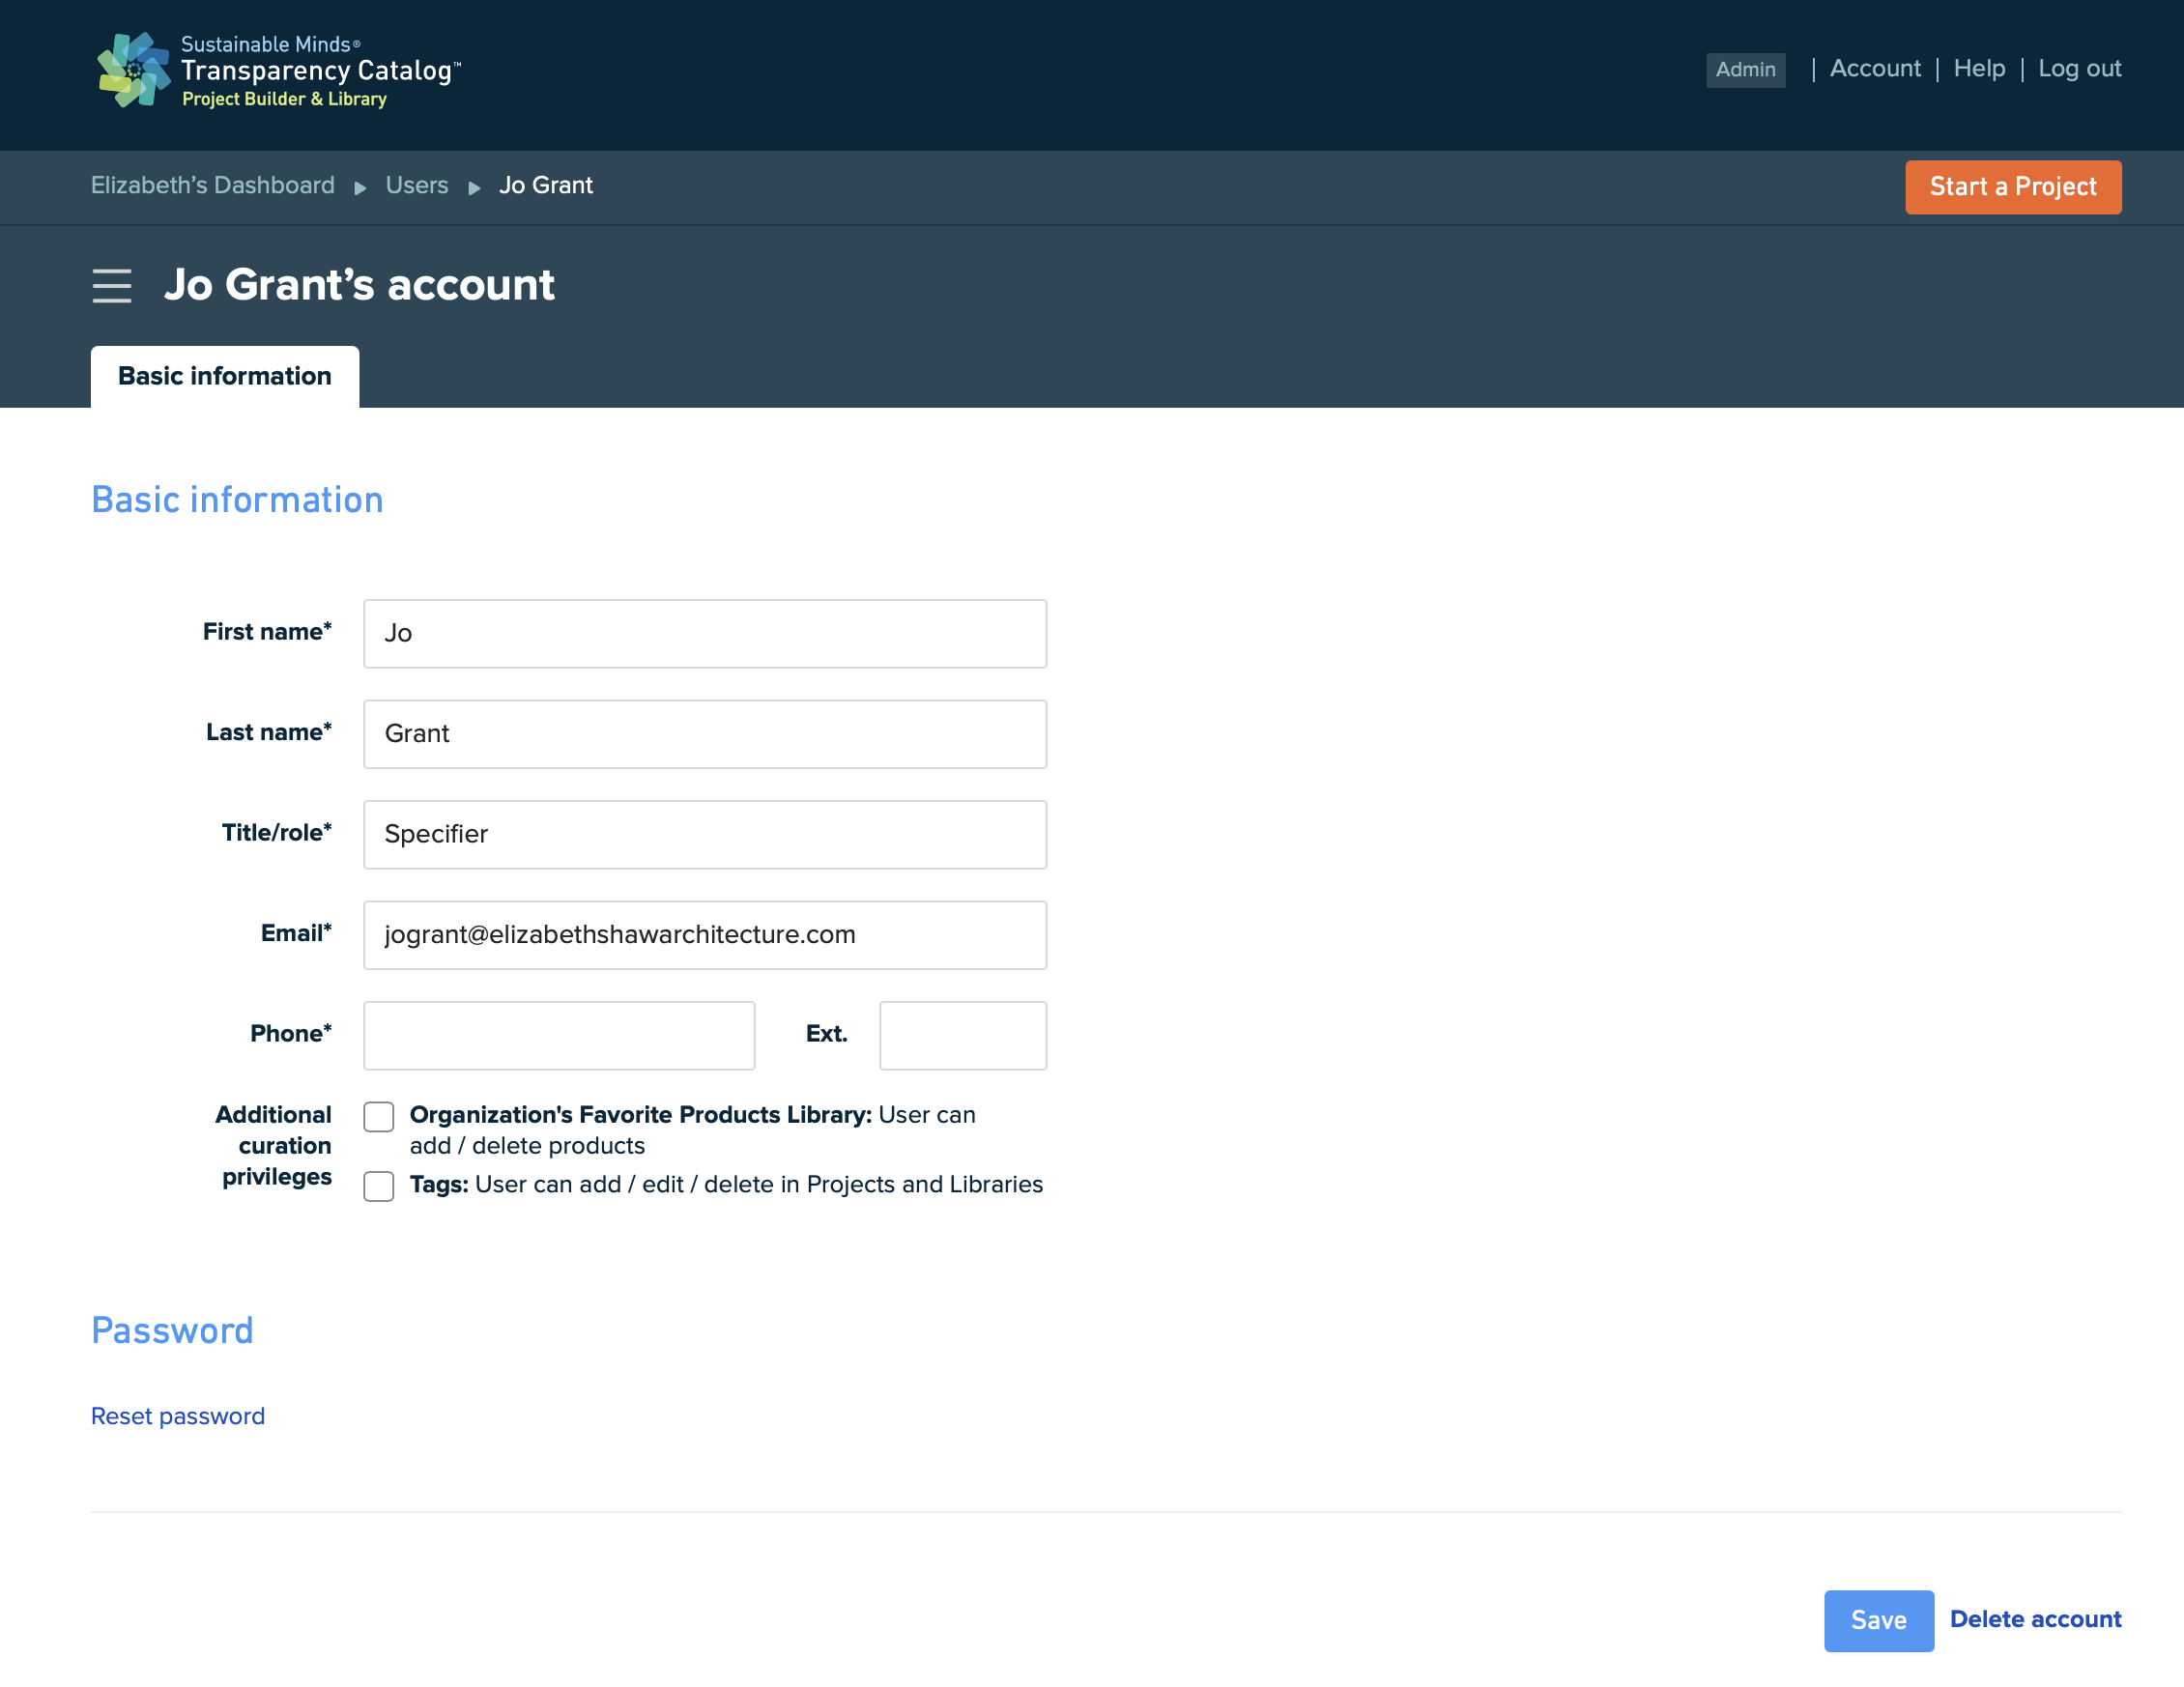
Task: Click the Jo Grant breadcrumb
Action: coord(546,185)
